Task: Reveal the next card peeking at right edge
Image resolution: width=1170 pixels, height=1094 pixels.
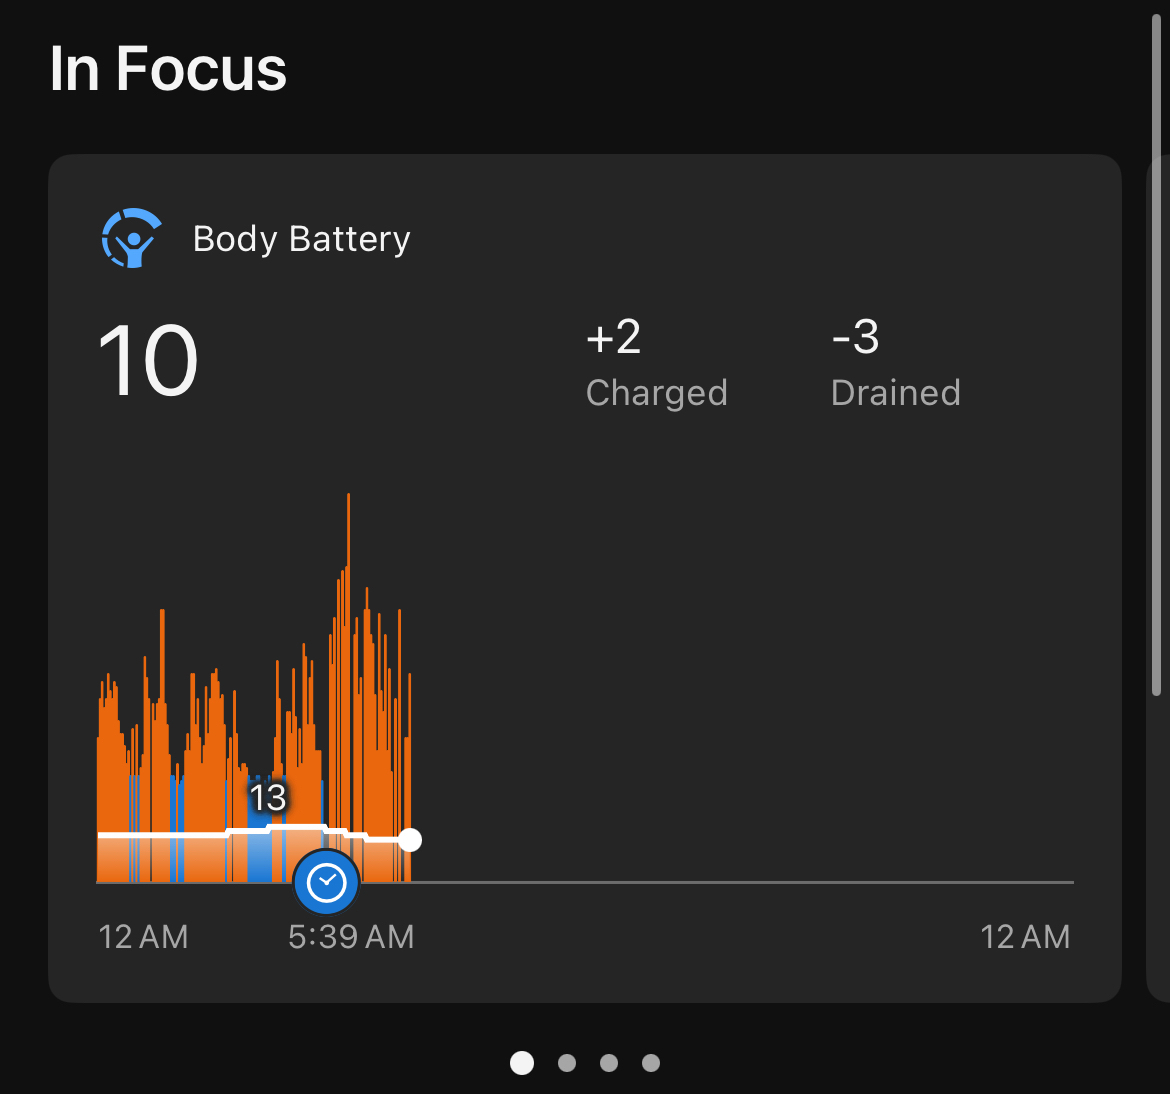Action: (1158, 580)
